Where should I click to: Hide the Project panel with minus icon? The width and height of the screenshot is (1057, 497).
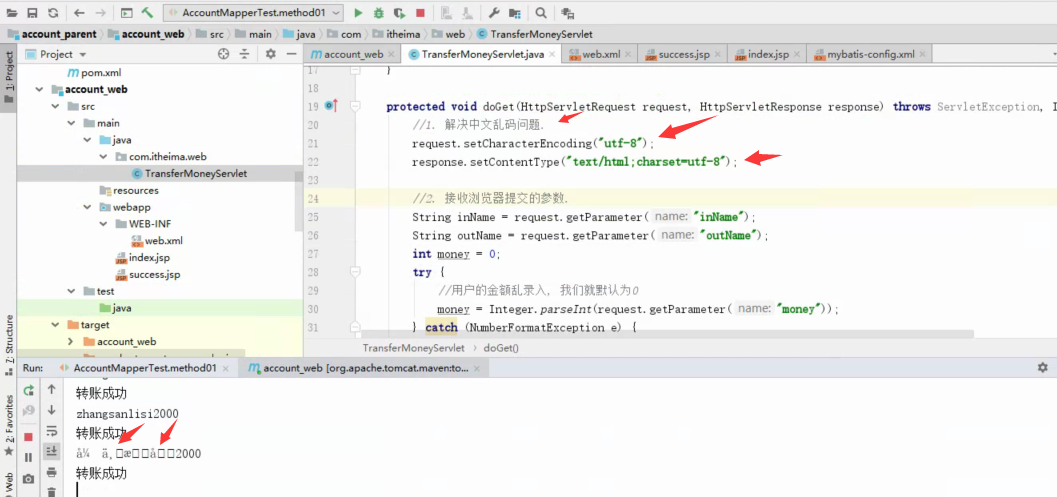291,54
